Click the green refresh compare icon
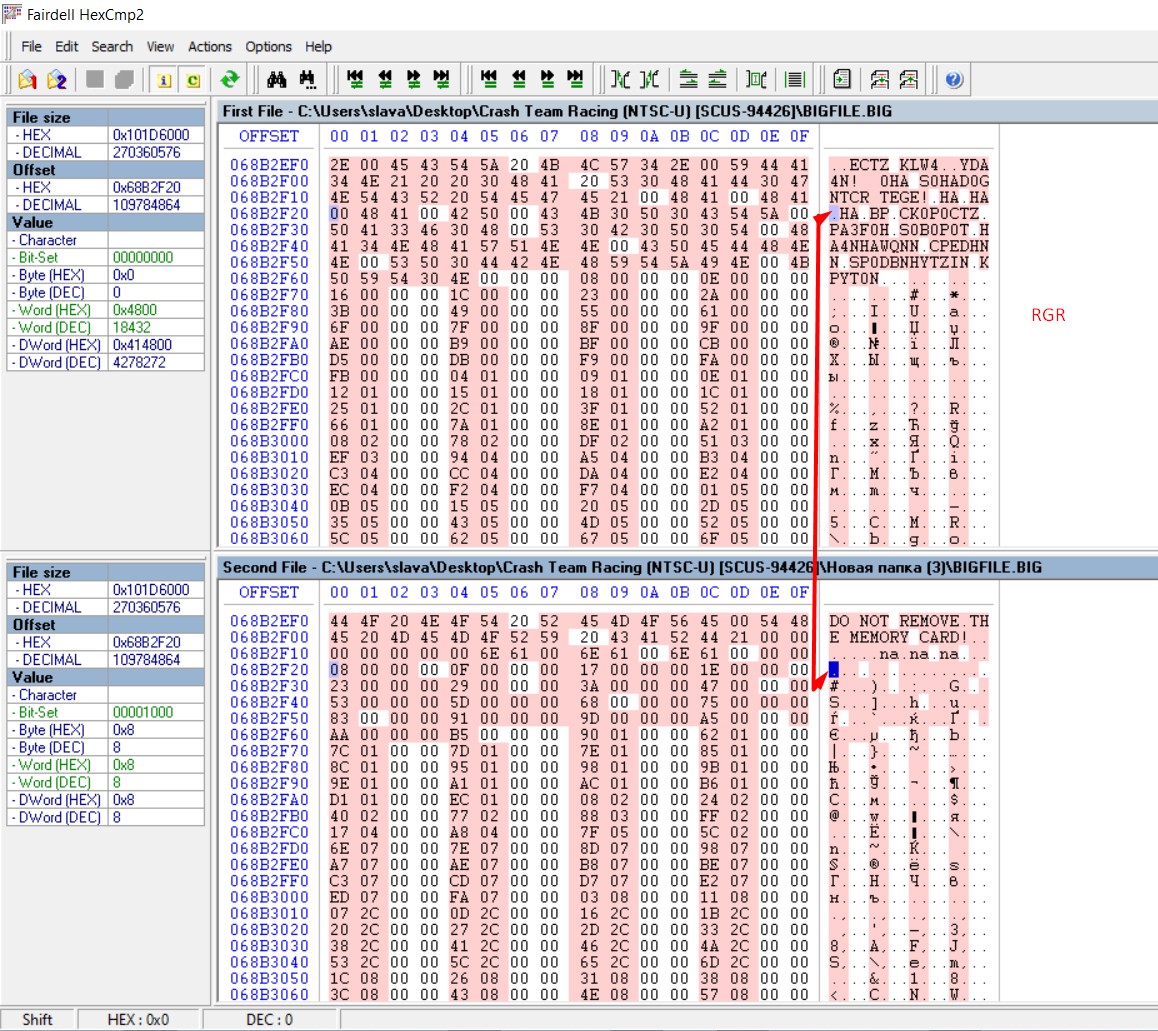Viewport: 1158px width, 1031px height. pyautogui.click(x=230, y=79)
